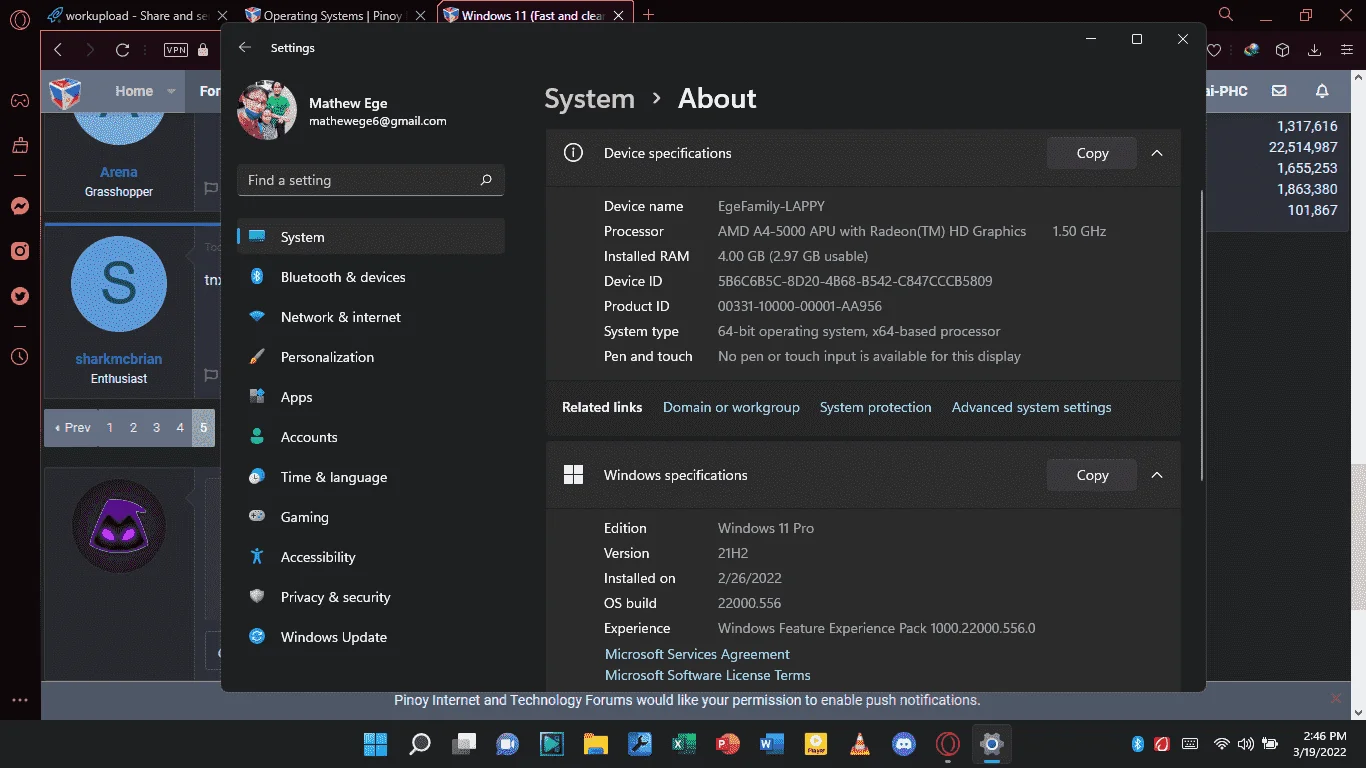Select the System category in Settings
The image size is (1366, 768).
tap(371, 237)
